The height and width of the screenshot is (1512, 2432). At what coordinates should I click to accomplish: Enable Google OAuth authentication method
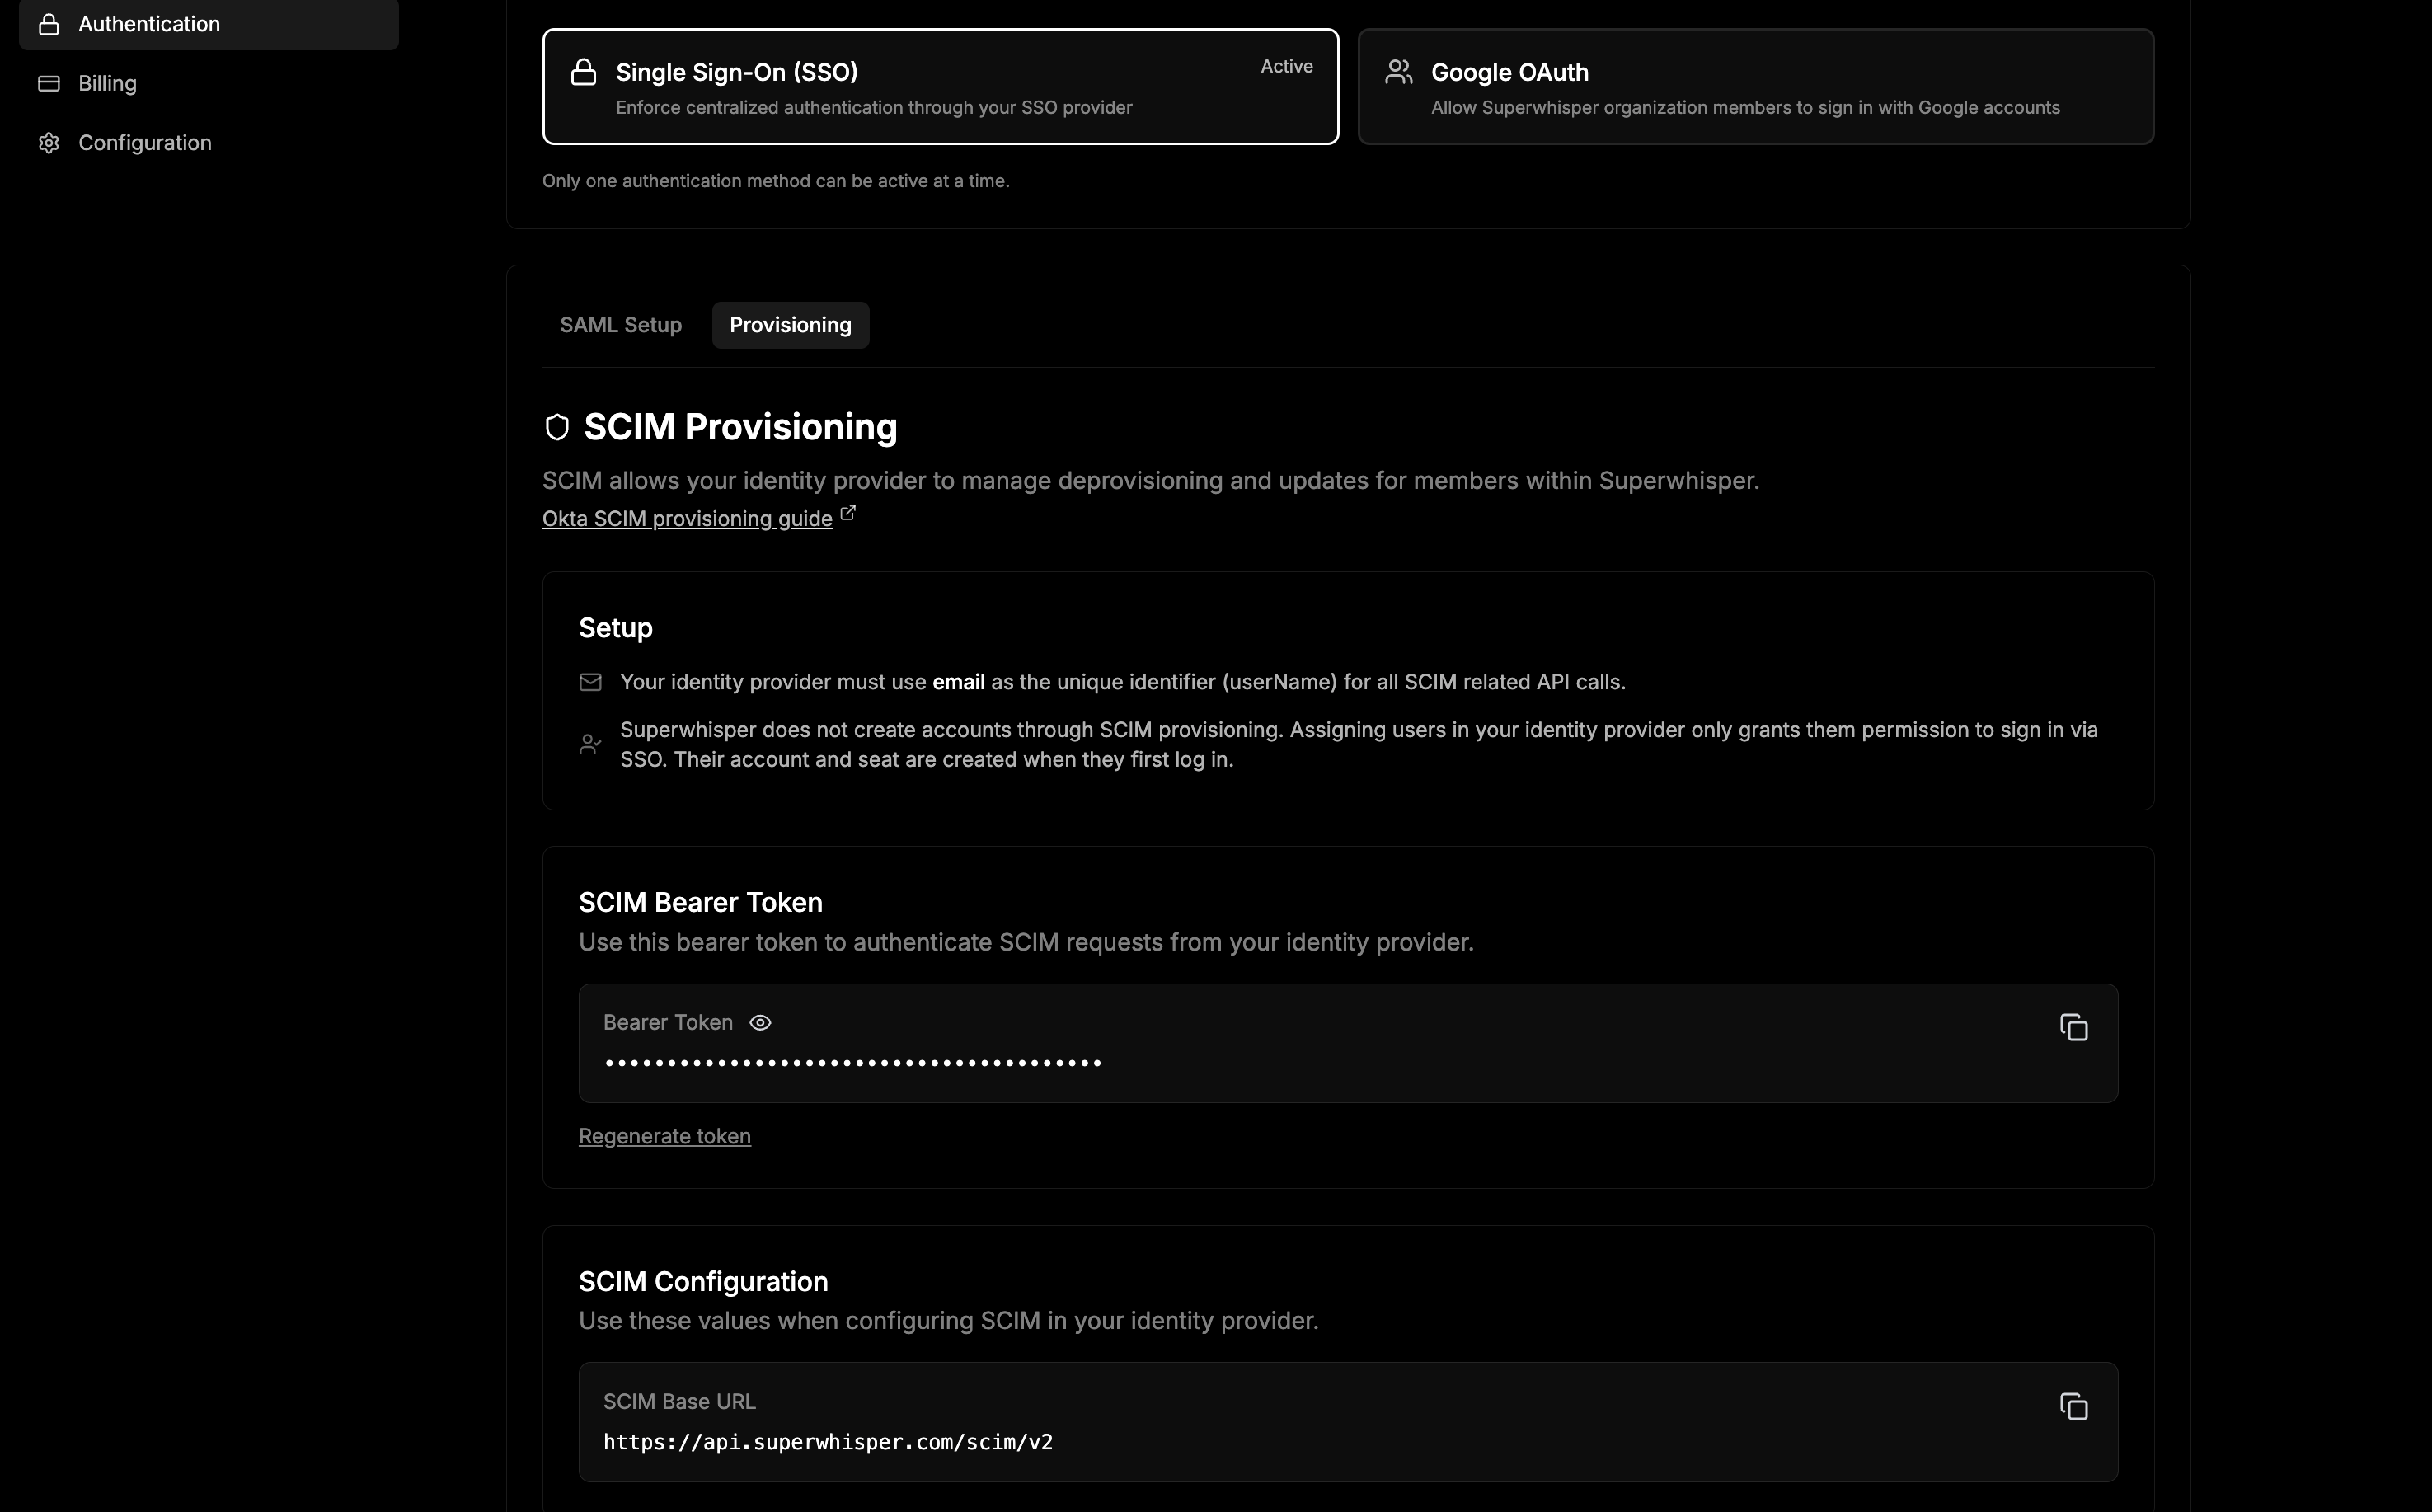pos(1755,86)
